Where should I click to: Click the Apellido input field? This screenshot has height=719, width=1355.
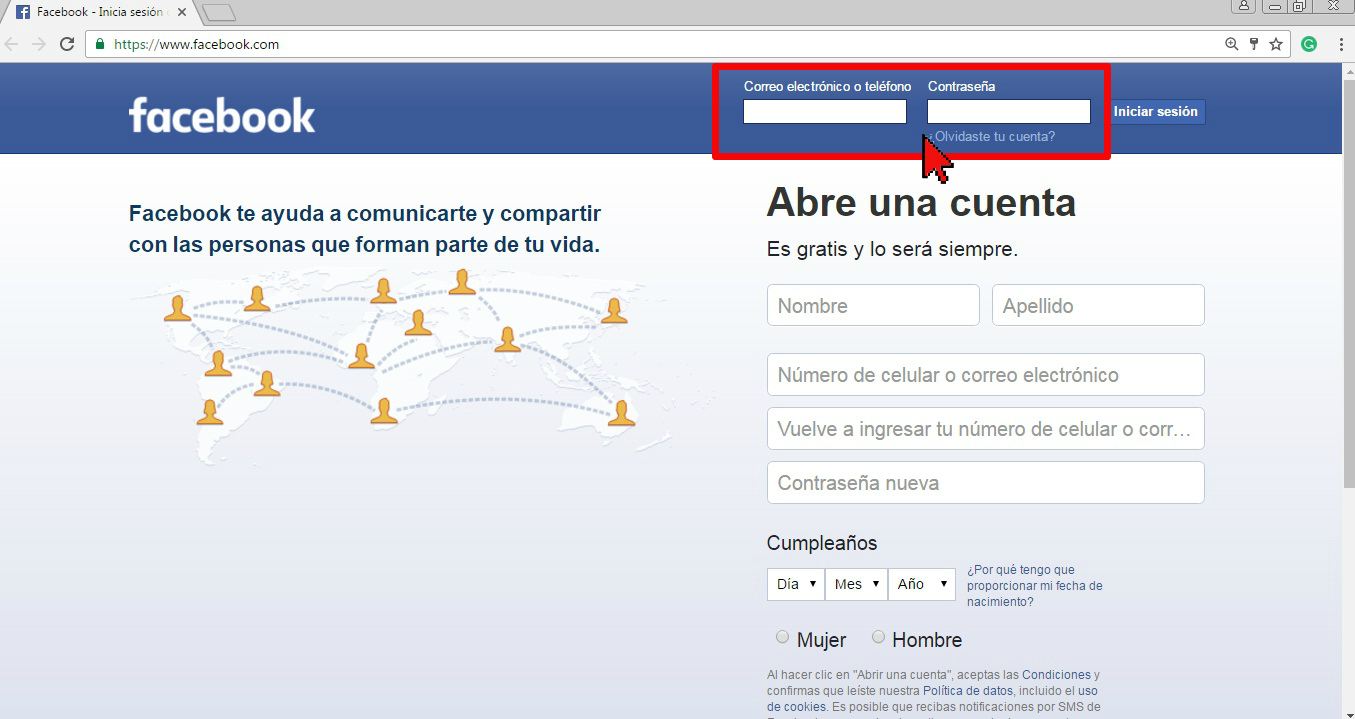(1098, 305)
